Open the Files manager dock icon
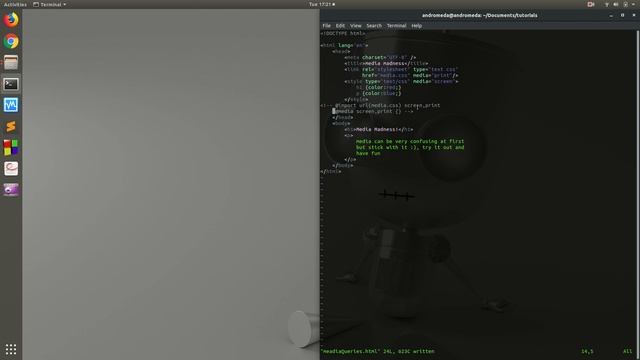Image resolution: width=640 pixels, height=360 pixels. coord(11,62)
